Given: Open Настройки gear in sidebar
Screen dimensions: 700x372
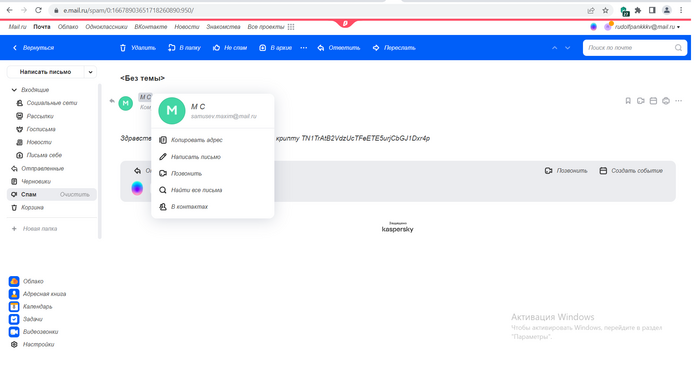Looking at the screenshot, I should 32,345.
